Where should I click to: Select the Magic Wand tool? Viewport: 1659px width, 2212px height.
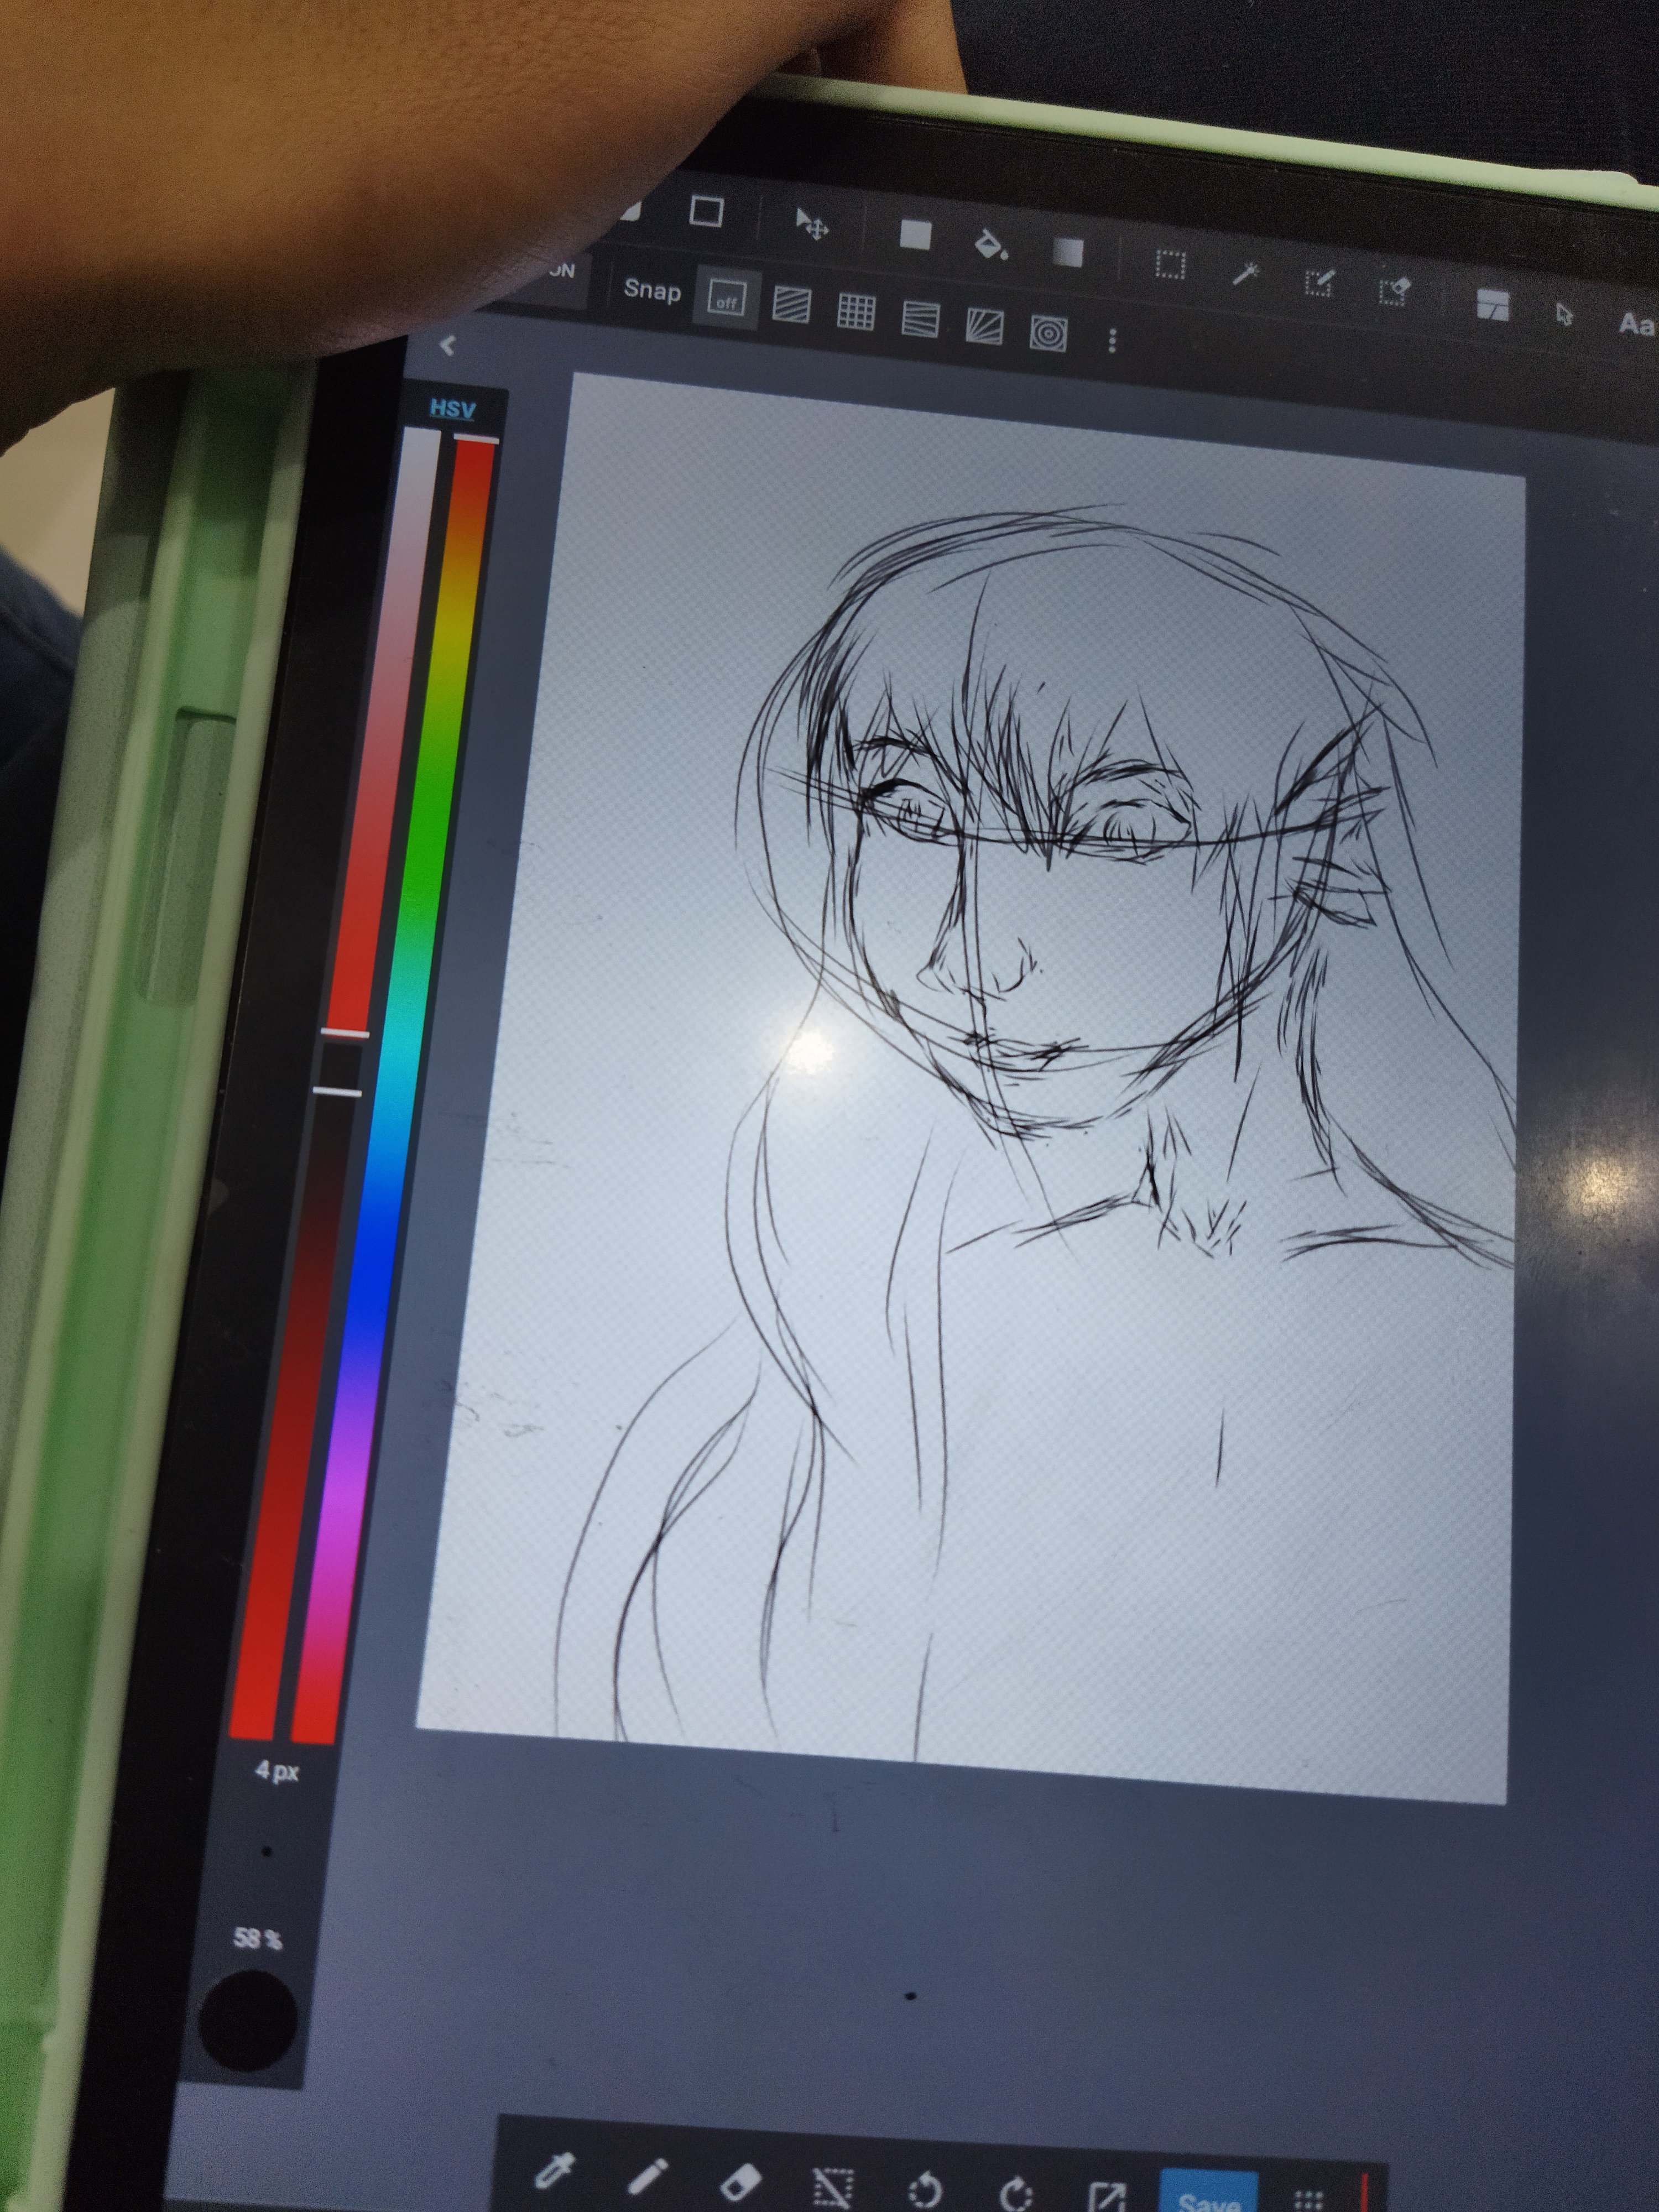click(1245, 272)
